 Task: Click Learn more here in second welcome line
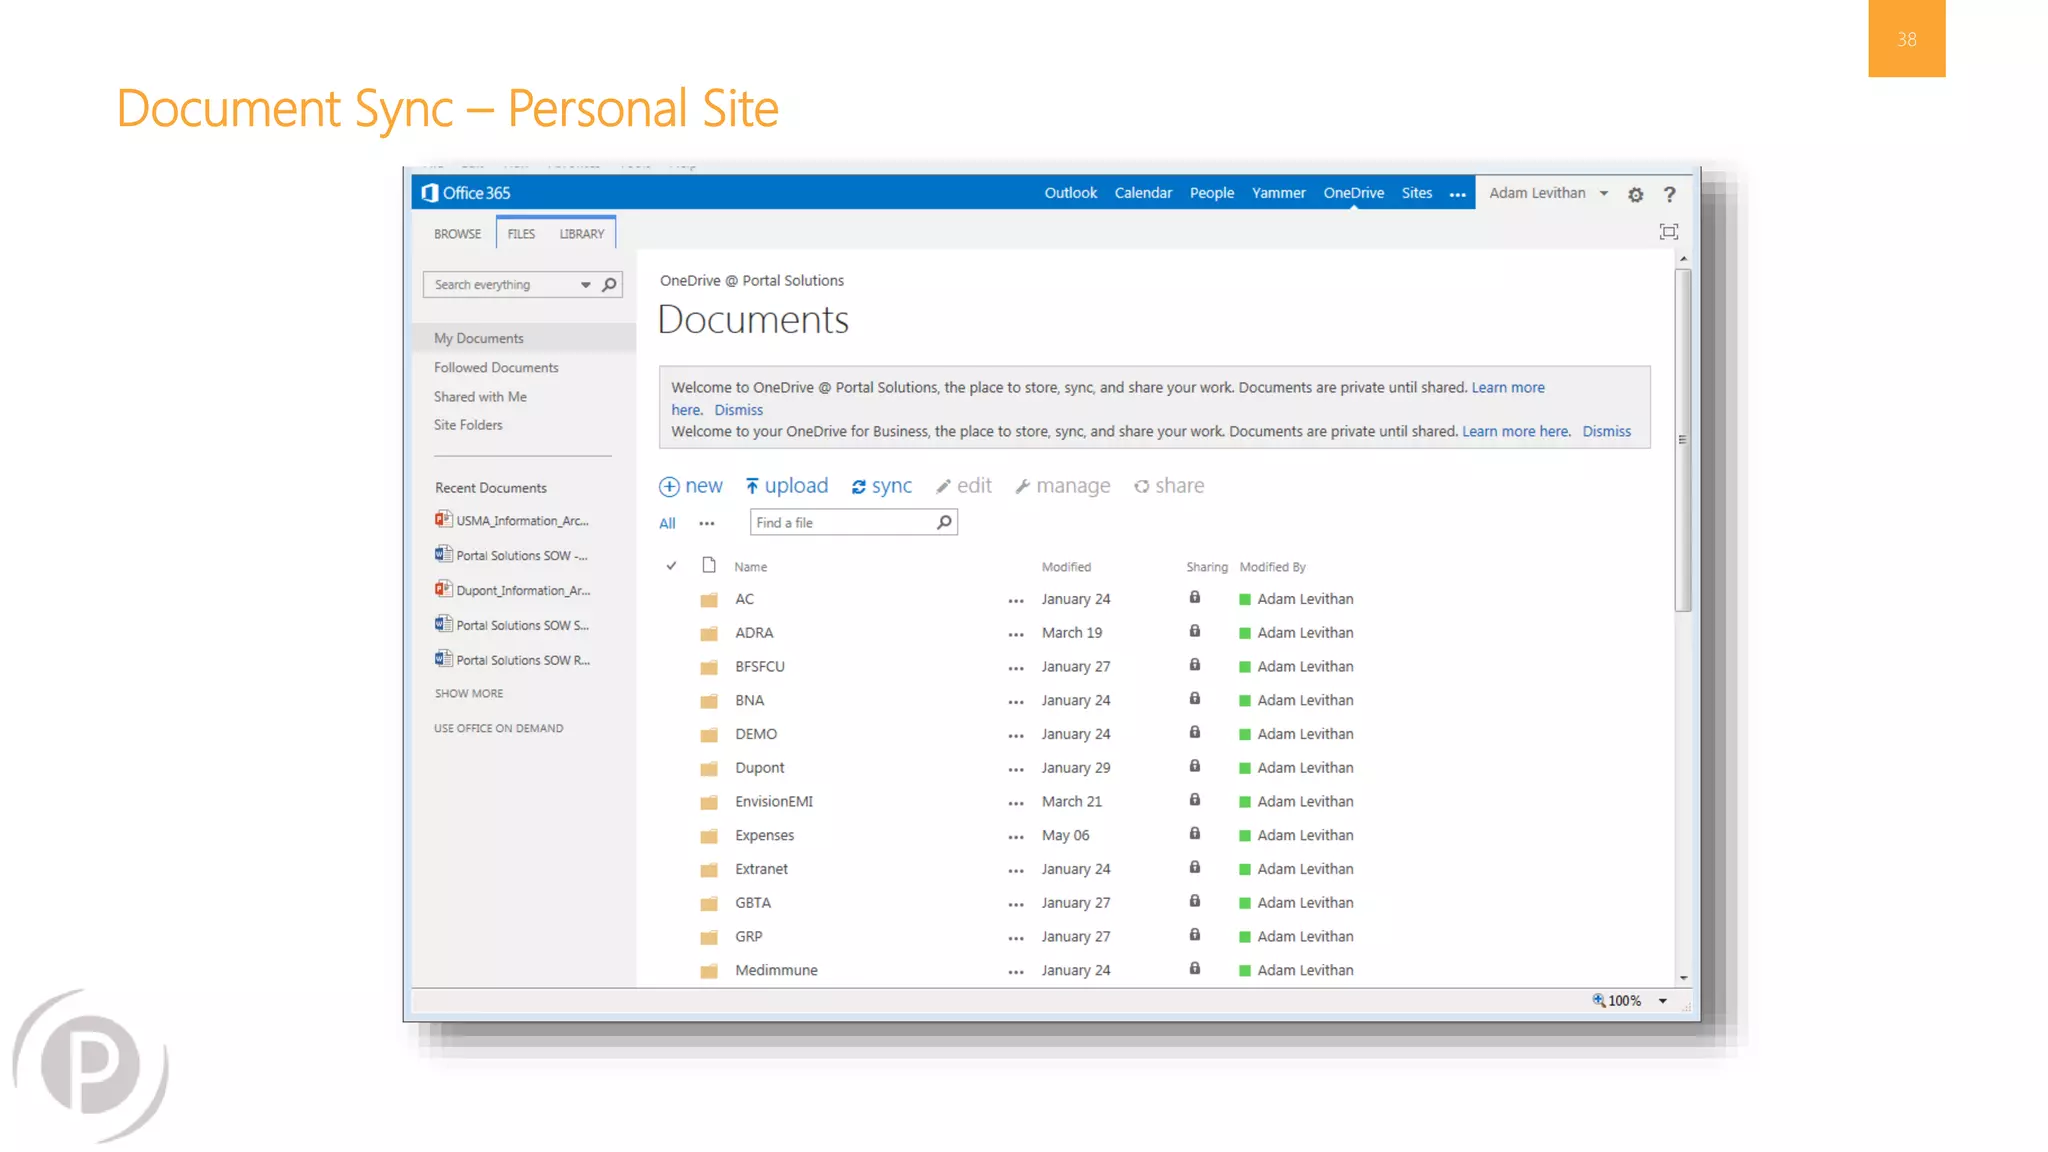click(x=1516, y=432)
